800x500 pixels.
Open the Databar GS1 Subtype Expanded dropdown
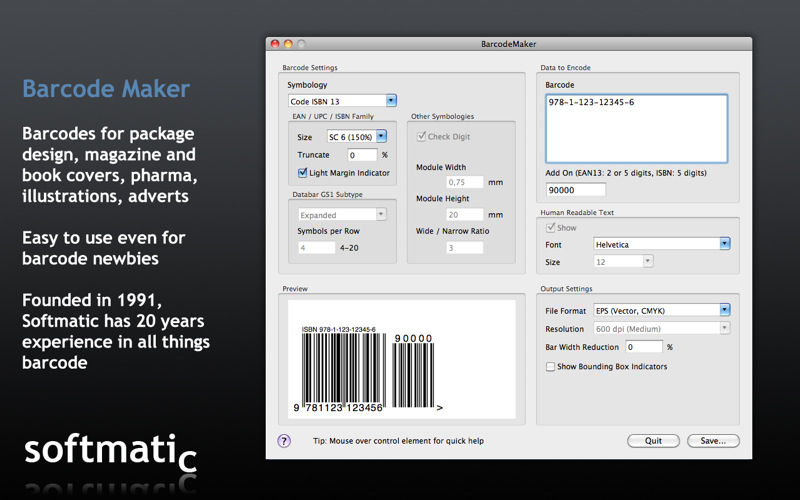(x=342, y=215)
